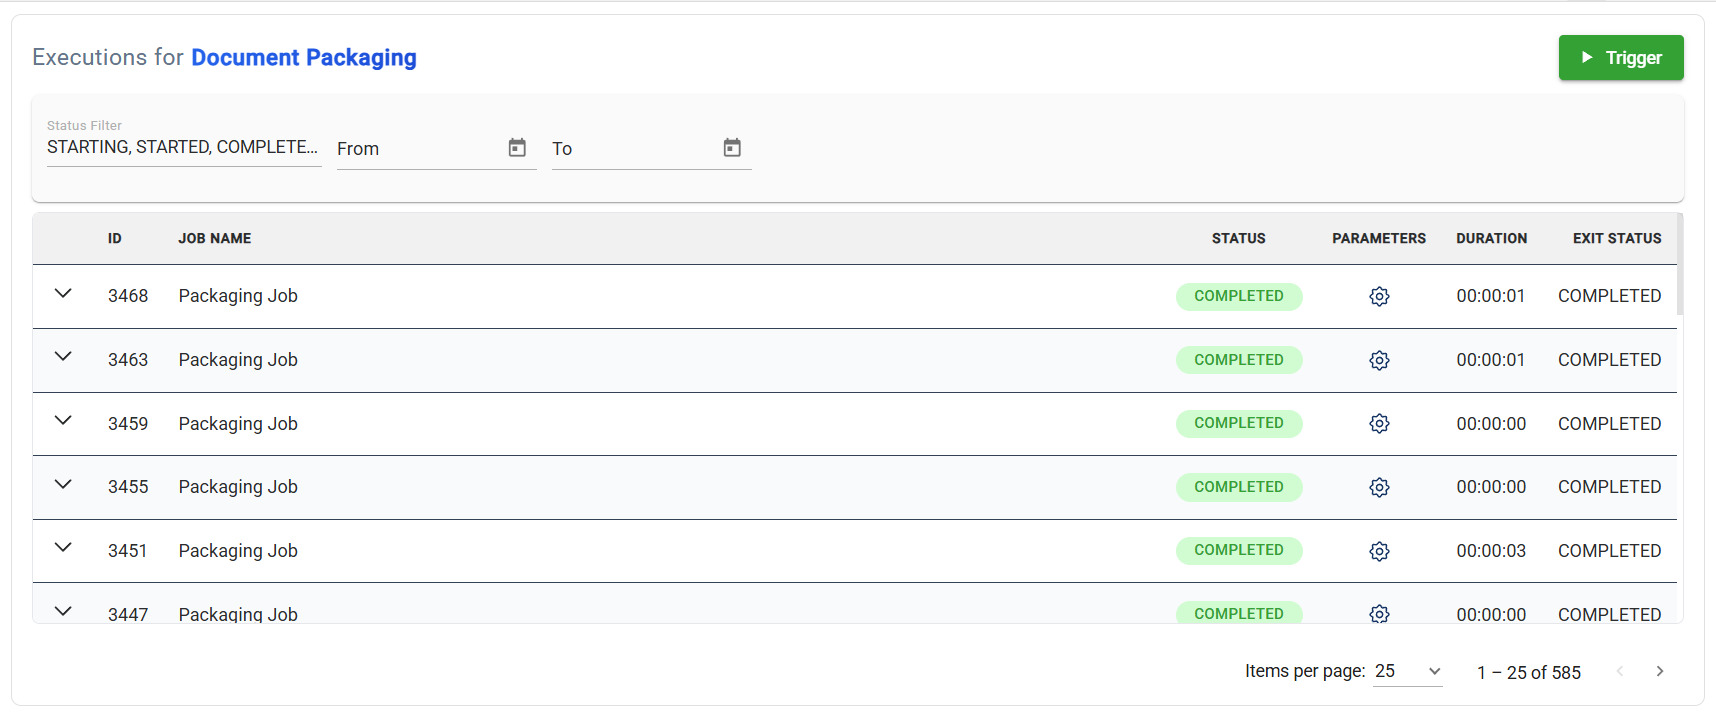This screenshot has width=1716, height=712.
Task: Open the Status Filter dropdown
Action: [x=183, y=147]
